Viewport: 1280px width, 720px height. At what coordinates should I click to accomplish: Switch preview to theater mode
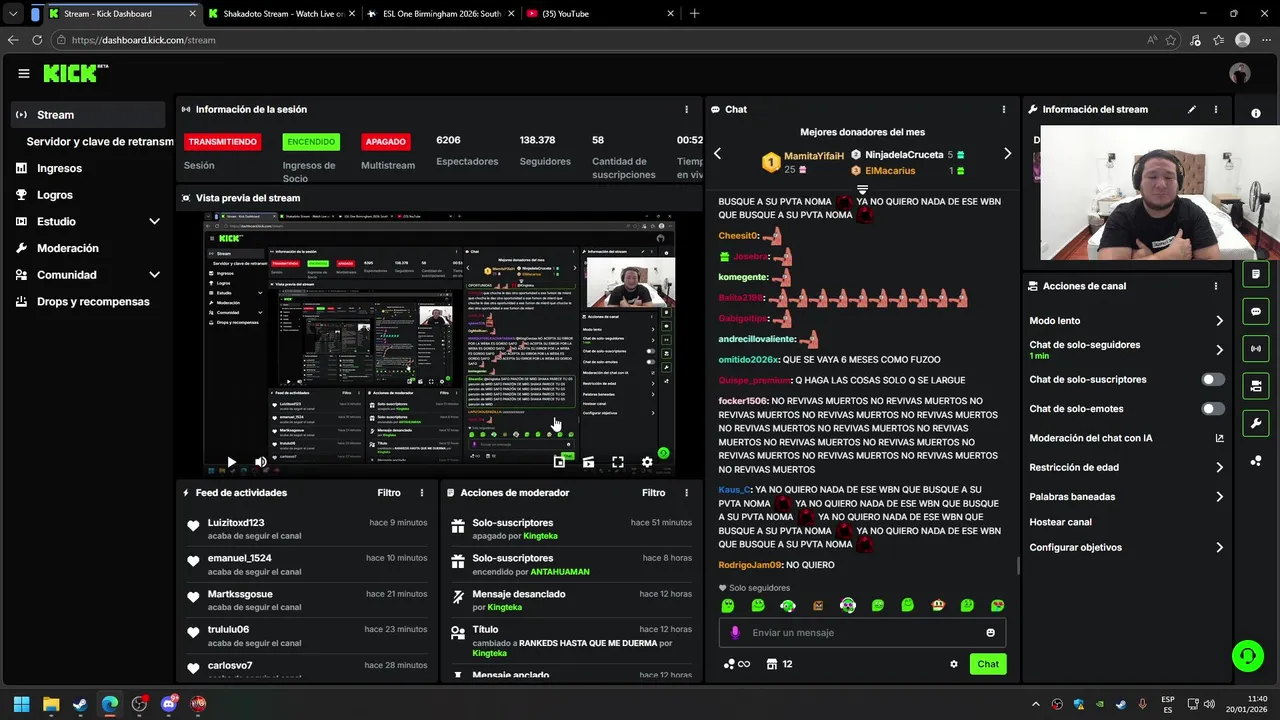588,462
